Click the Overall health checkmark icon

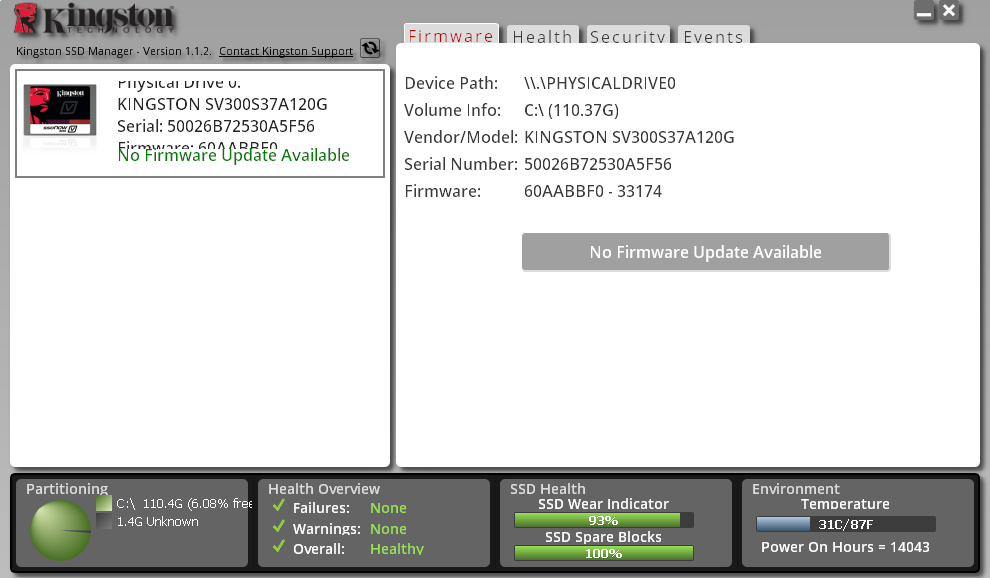(x=278, y=547)
